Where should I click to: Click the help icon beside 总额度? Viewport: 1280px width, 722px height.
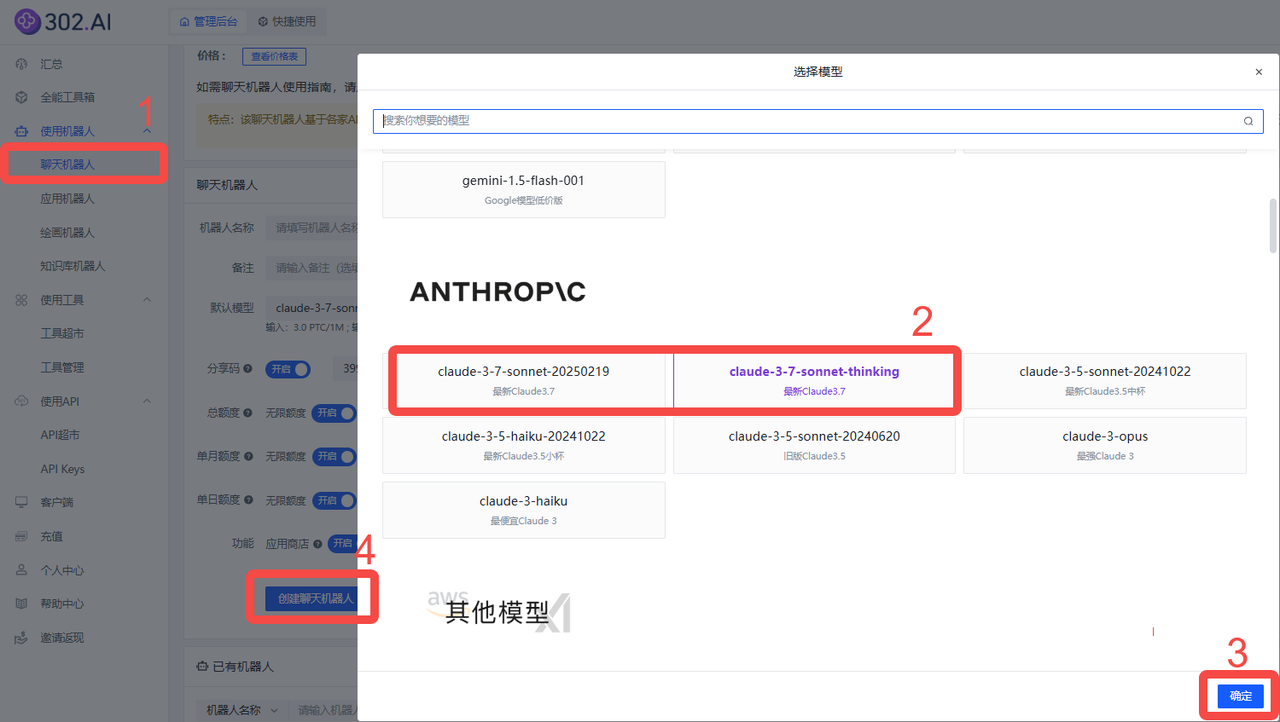coord(248,413)
